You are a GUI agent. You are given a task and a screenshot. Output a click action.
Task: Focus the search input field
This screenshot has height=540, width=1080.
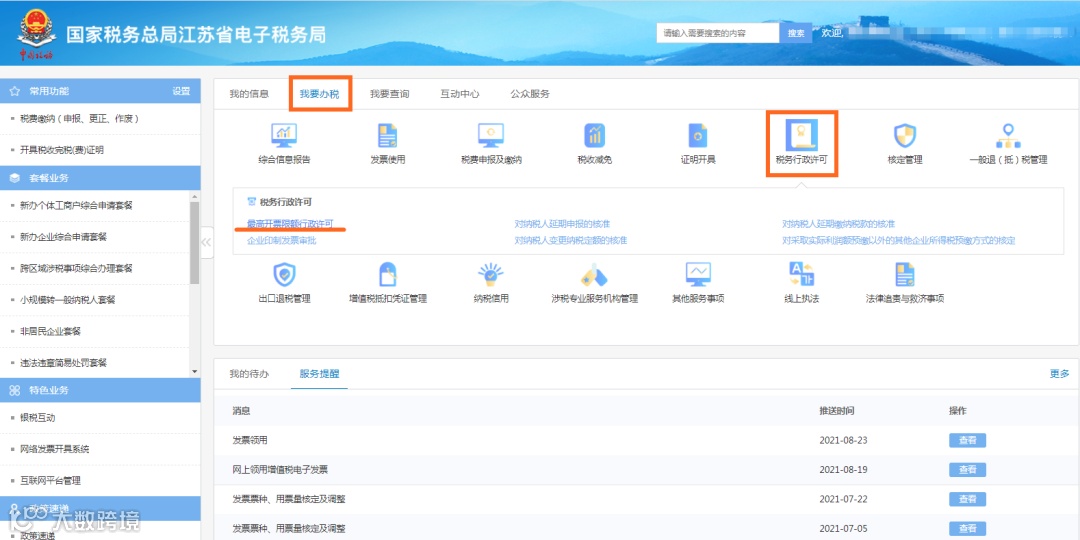tap(718, 32)
